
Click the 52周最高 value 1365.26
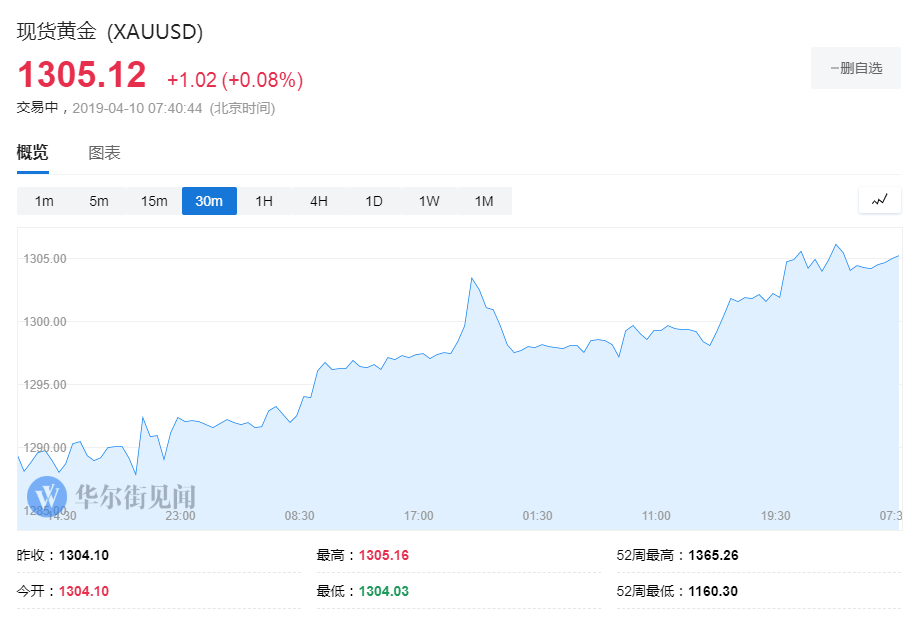tap(713, 555)
